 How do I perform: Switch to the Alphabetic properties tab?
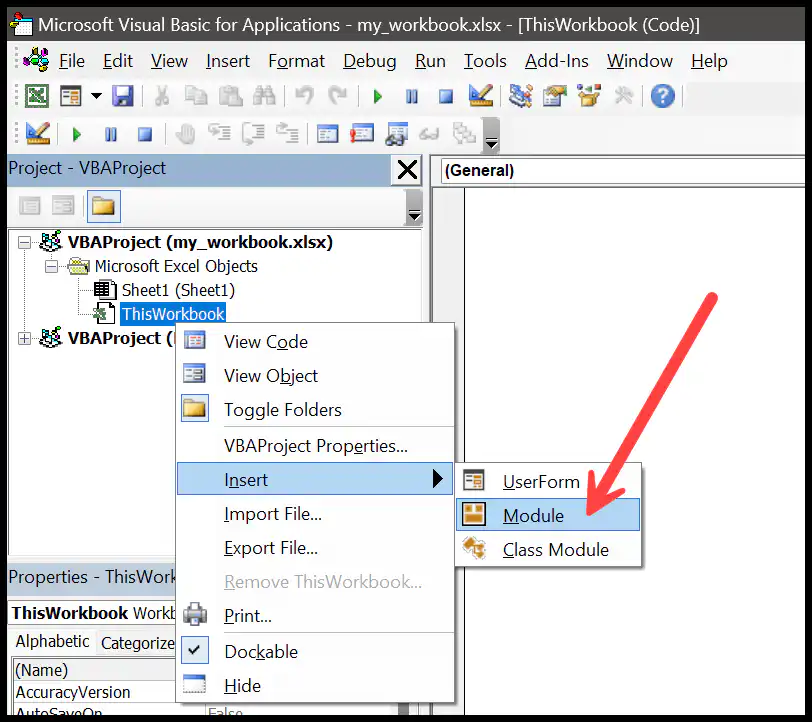point(52,642)
